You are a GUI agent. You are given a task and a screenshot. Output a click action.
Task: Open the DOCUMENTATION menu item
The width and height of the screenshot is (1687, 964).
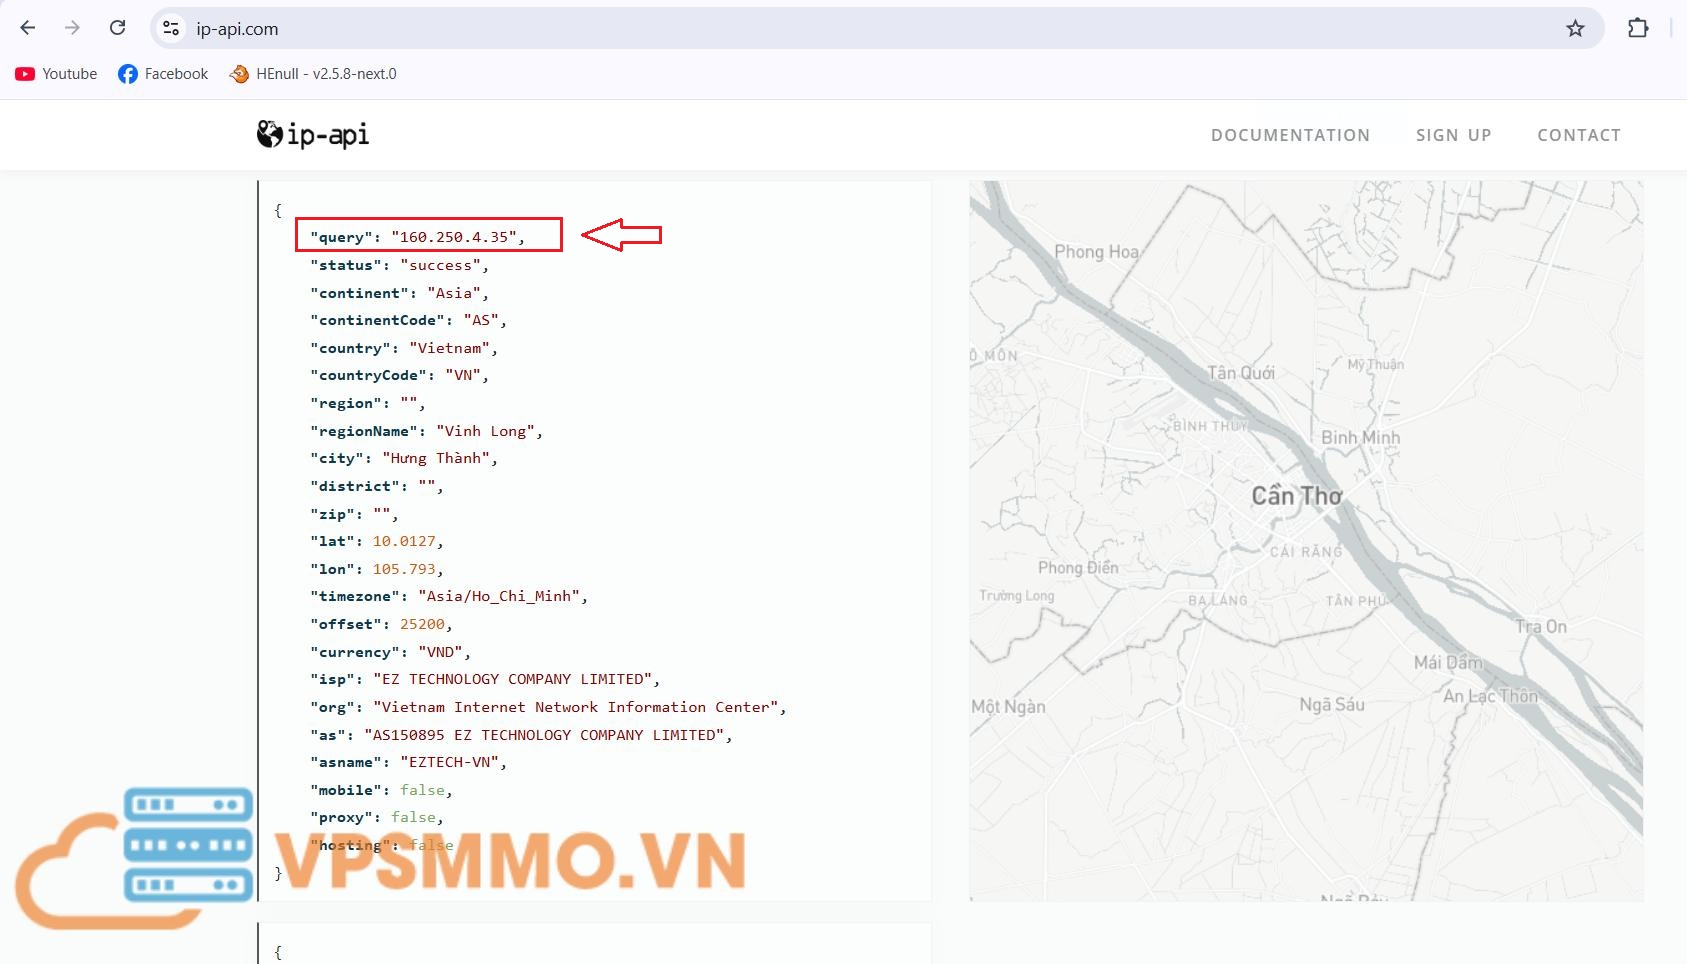pos(1290,135)
